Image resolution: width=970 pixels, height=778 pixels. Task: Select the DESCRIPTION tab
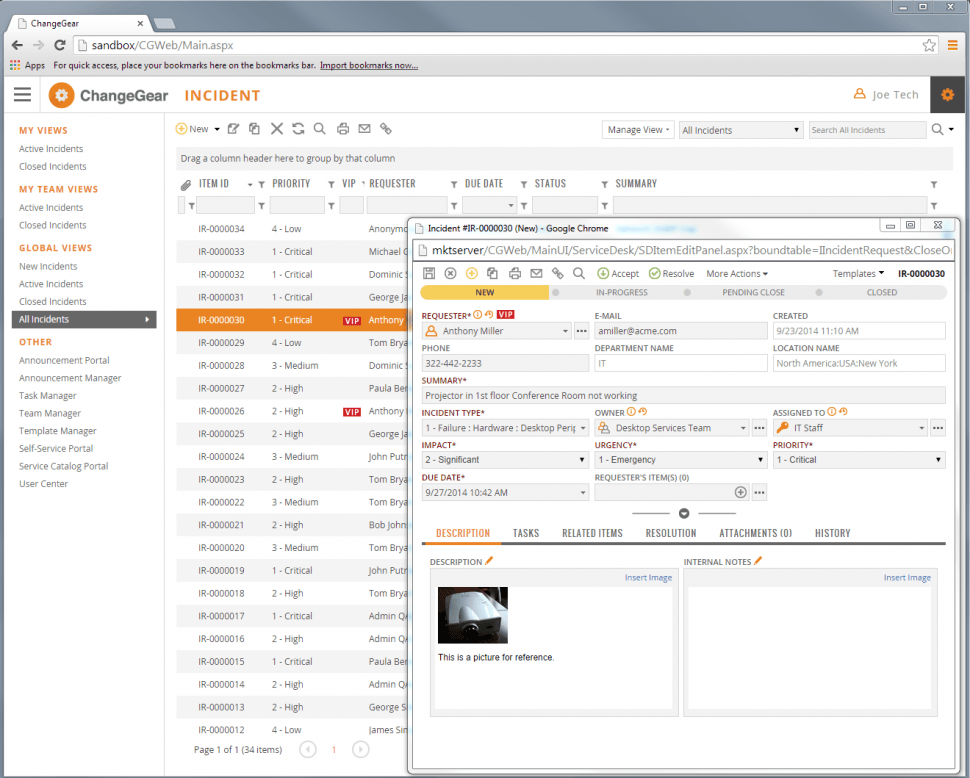[x=463, y=533]
